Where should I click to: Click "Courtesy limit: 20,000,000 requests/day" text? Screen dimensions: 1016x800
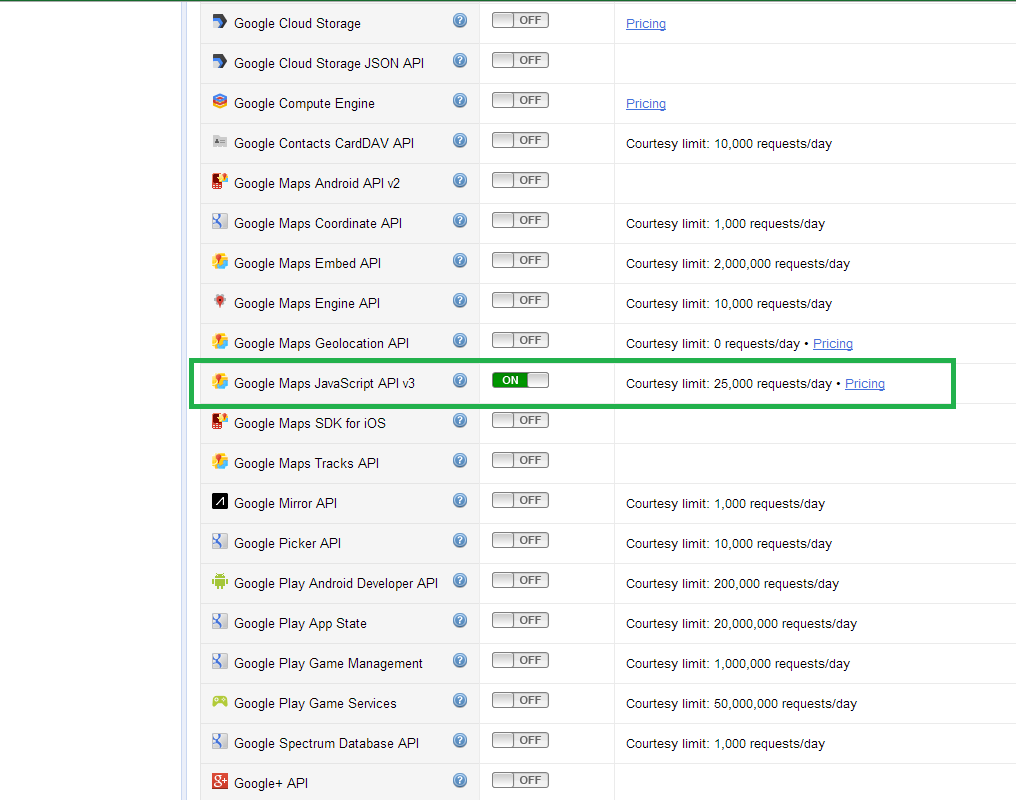click(x=741, y=624)
